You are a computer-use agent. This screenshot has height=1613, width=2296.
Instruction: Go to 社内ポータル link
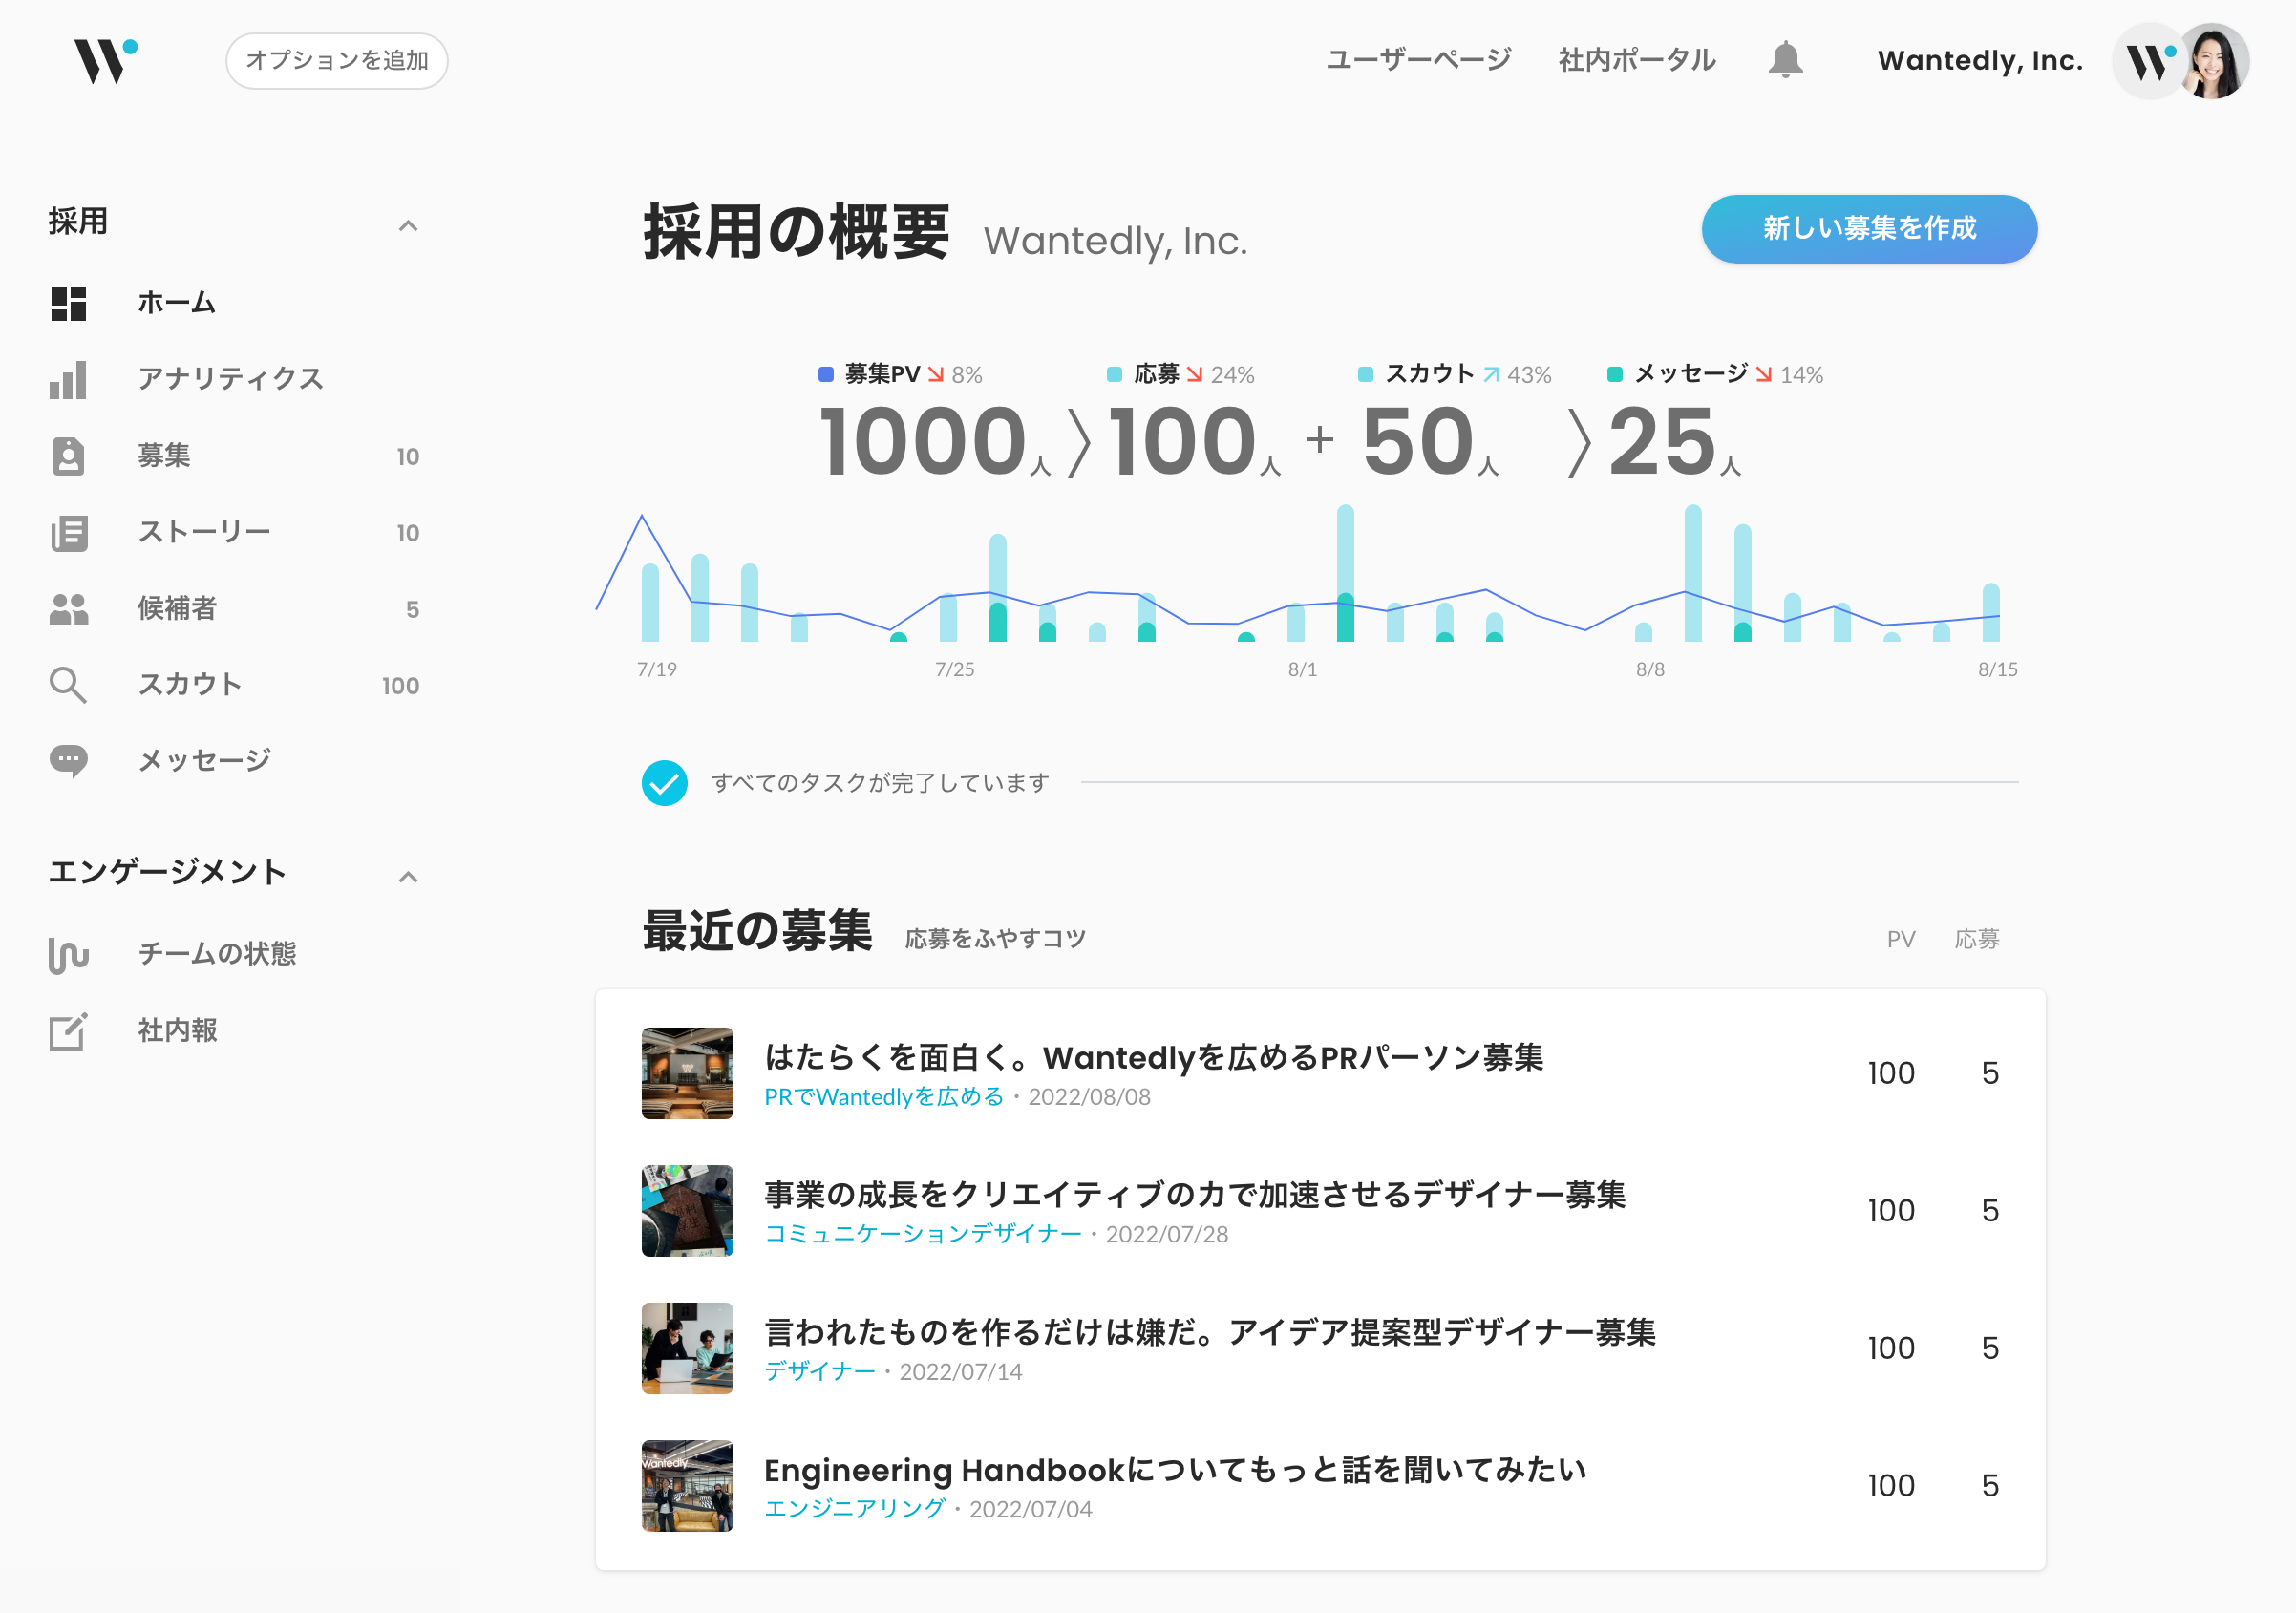tap(1637, 61)
